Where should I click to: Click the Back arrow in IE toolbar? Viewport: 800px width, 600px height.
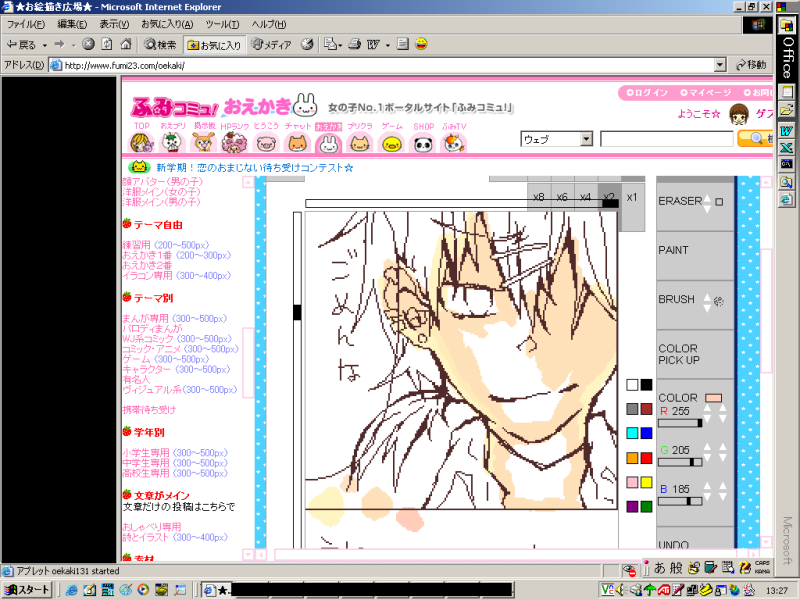pyautogui.click(x=20, y=45)
